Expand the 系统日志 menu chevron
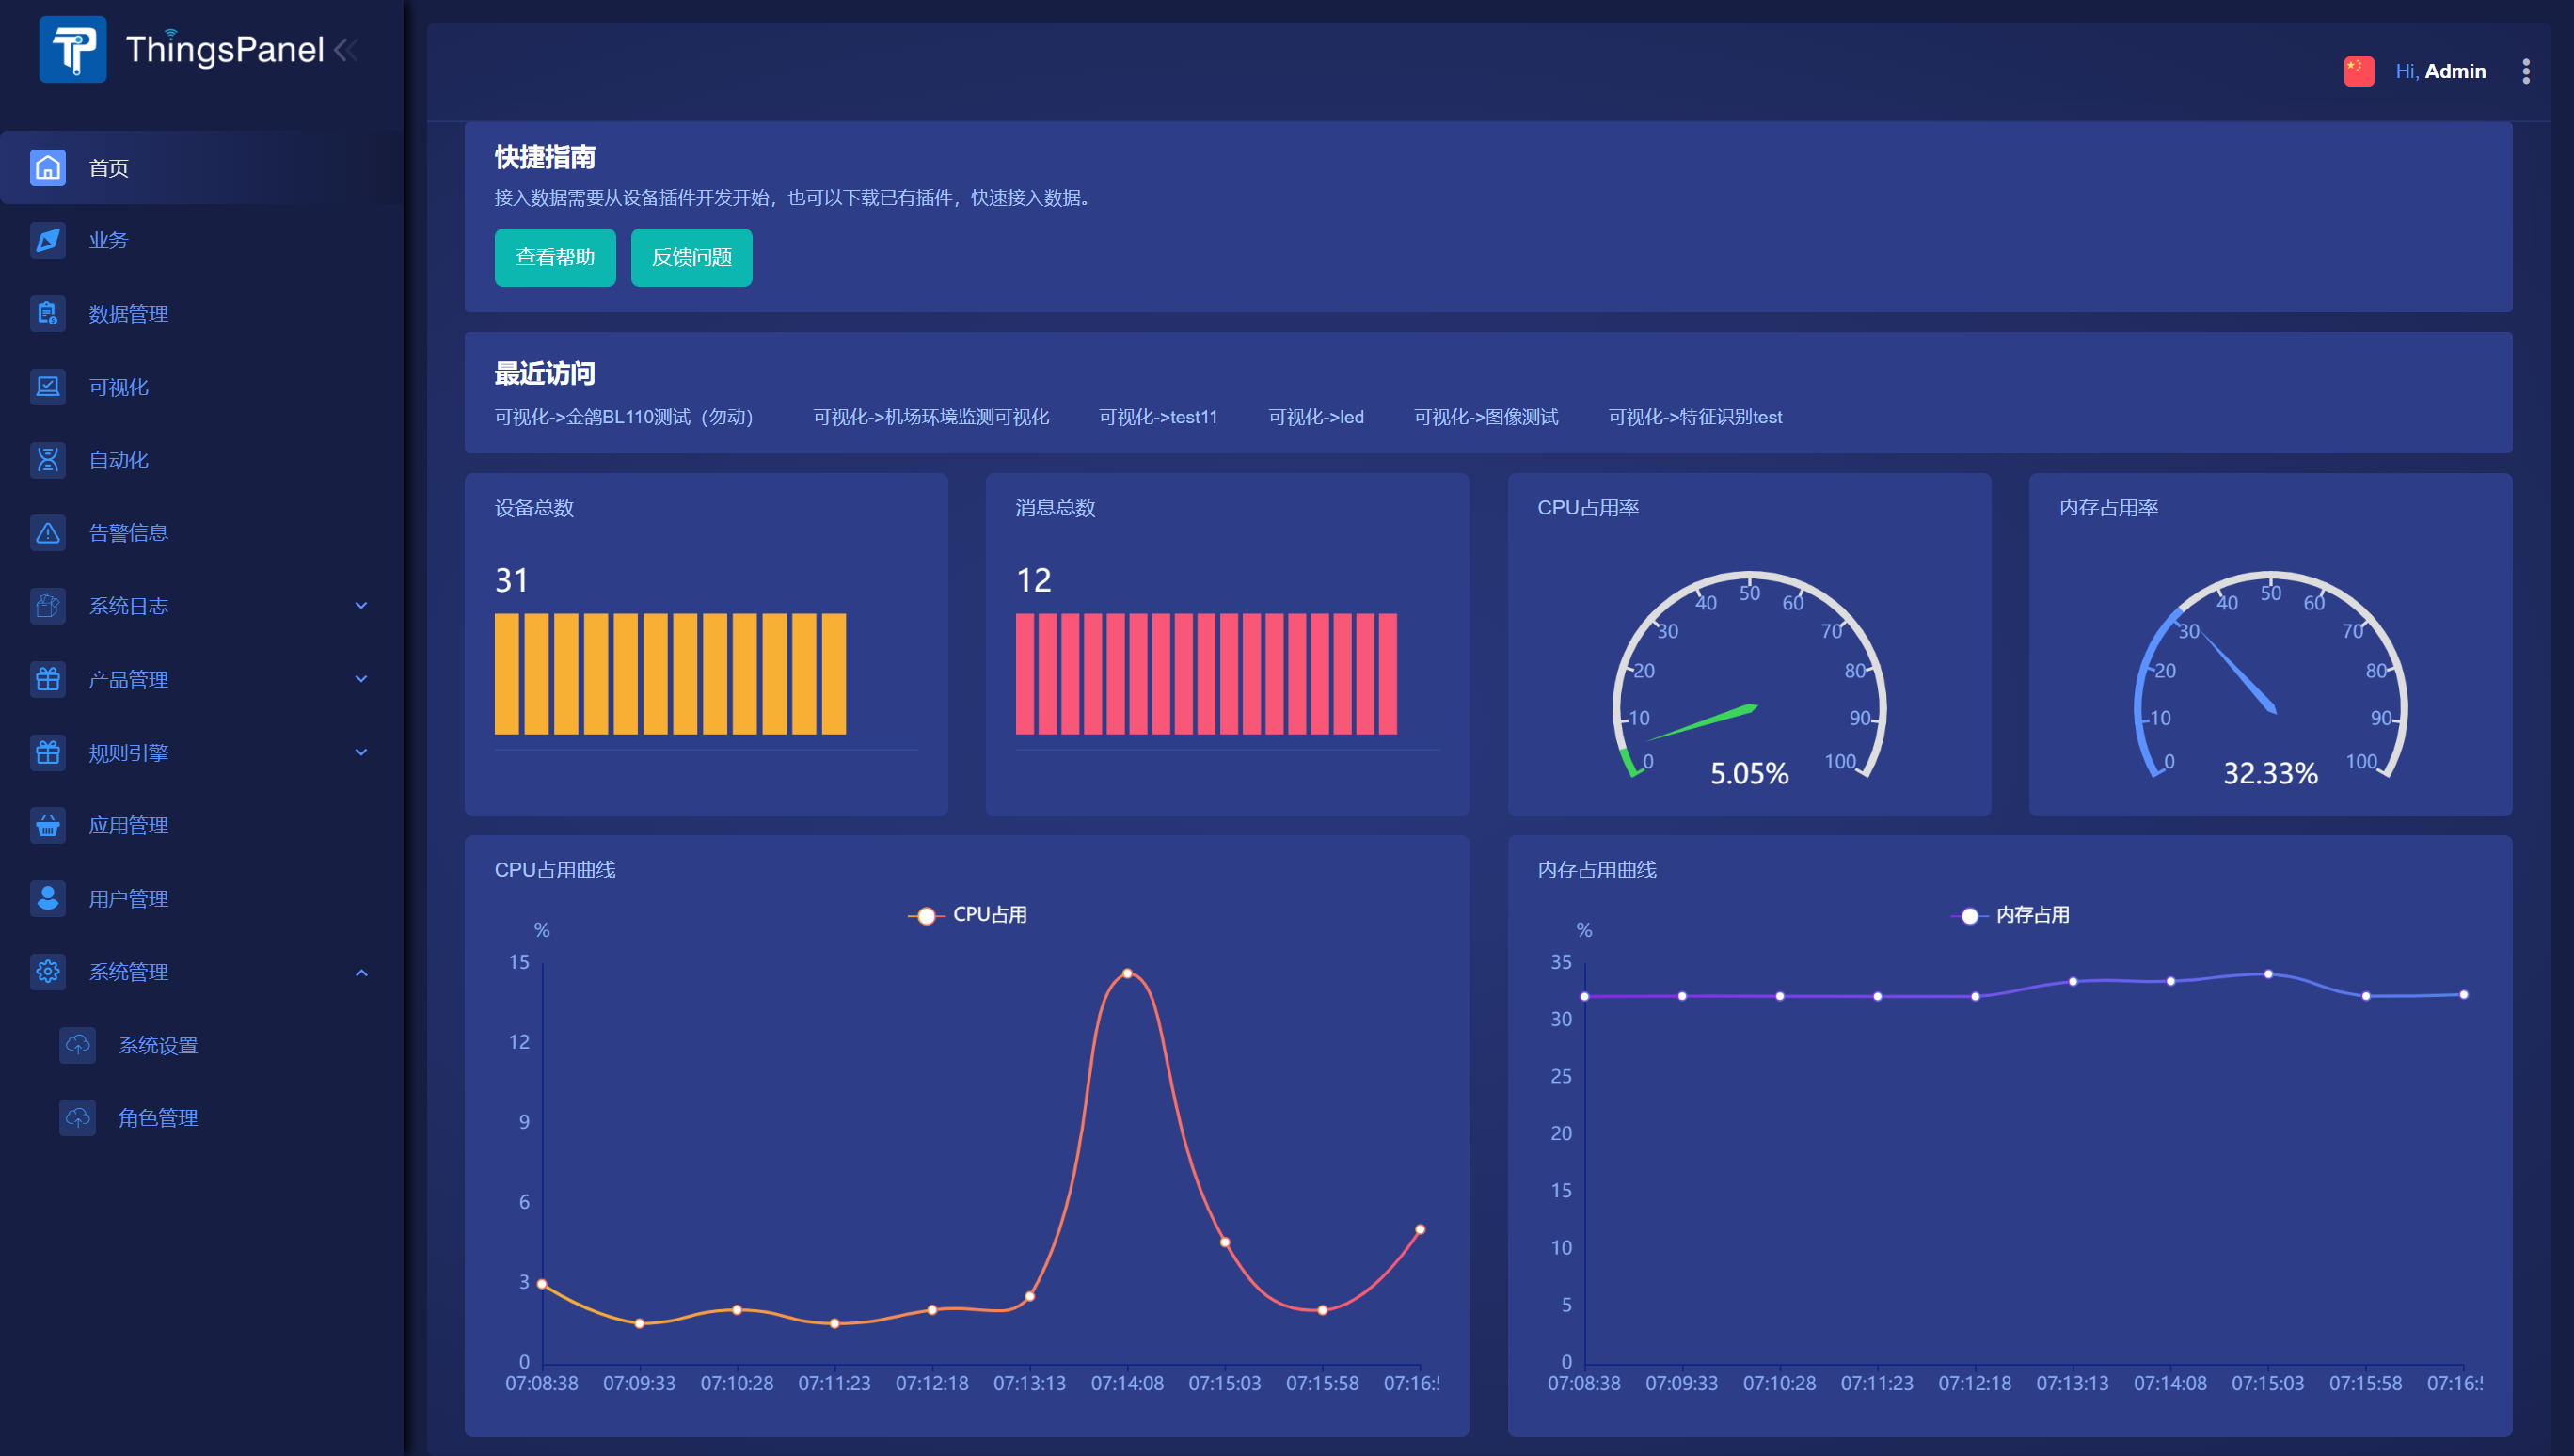Screen dimensions: 2574x1456 click(361, 606)
